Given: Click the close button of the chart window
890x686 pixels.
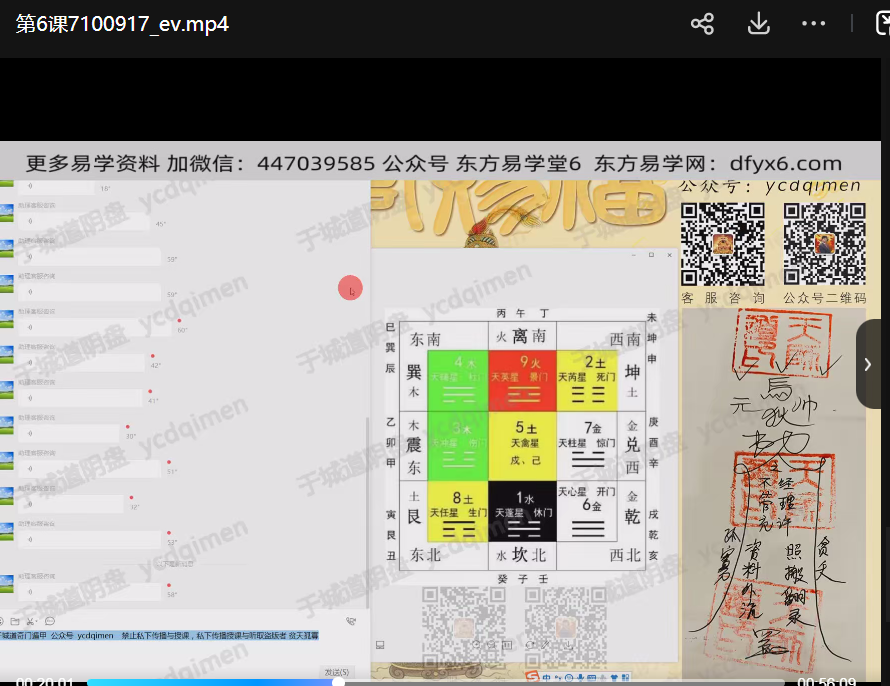Looking at the screenshot, I should click(x=671, y=256).
